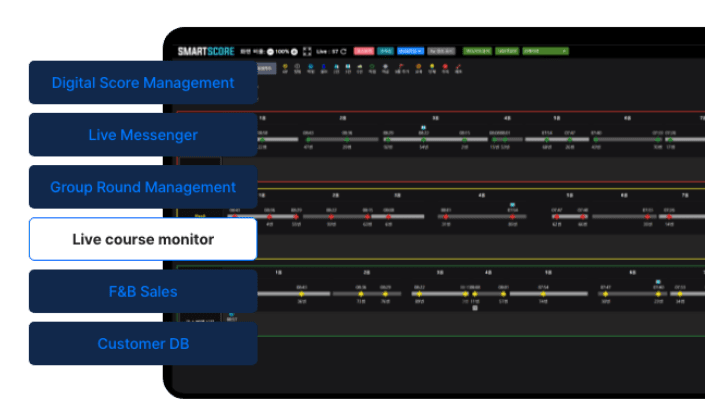
Task: Decrease screen ratio with minus icon
Action: 270,51
